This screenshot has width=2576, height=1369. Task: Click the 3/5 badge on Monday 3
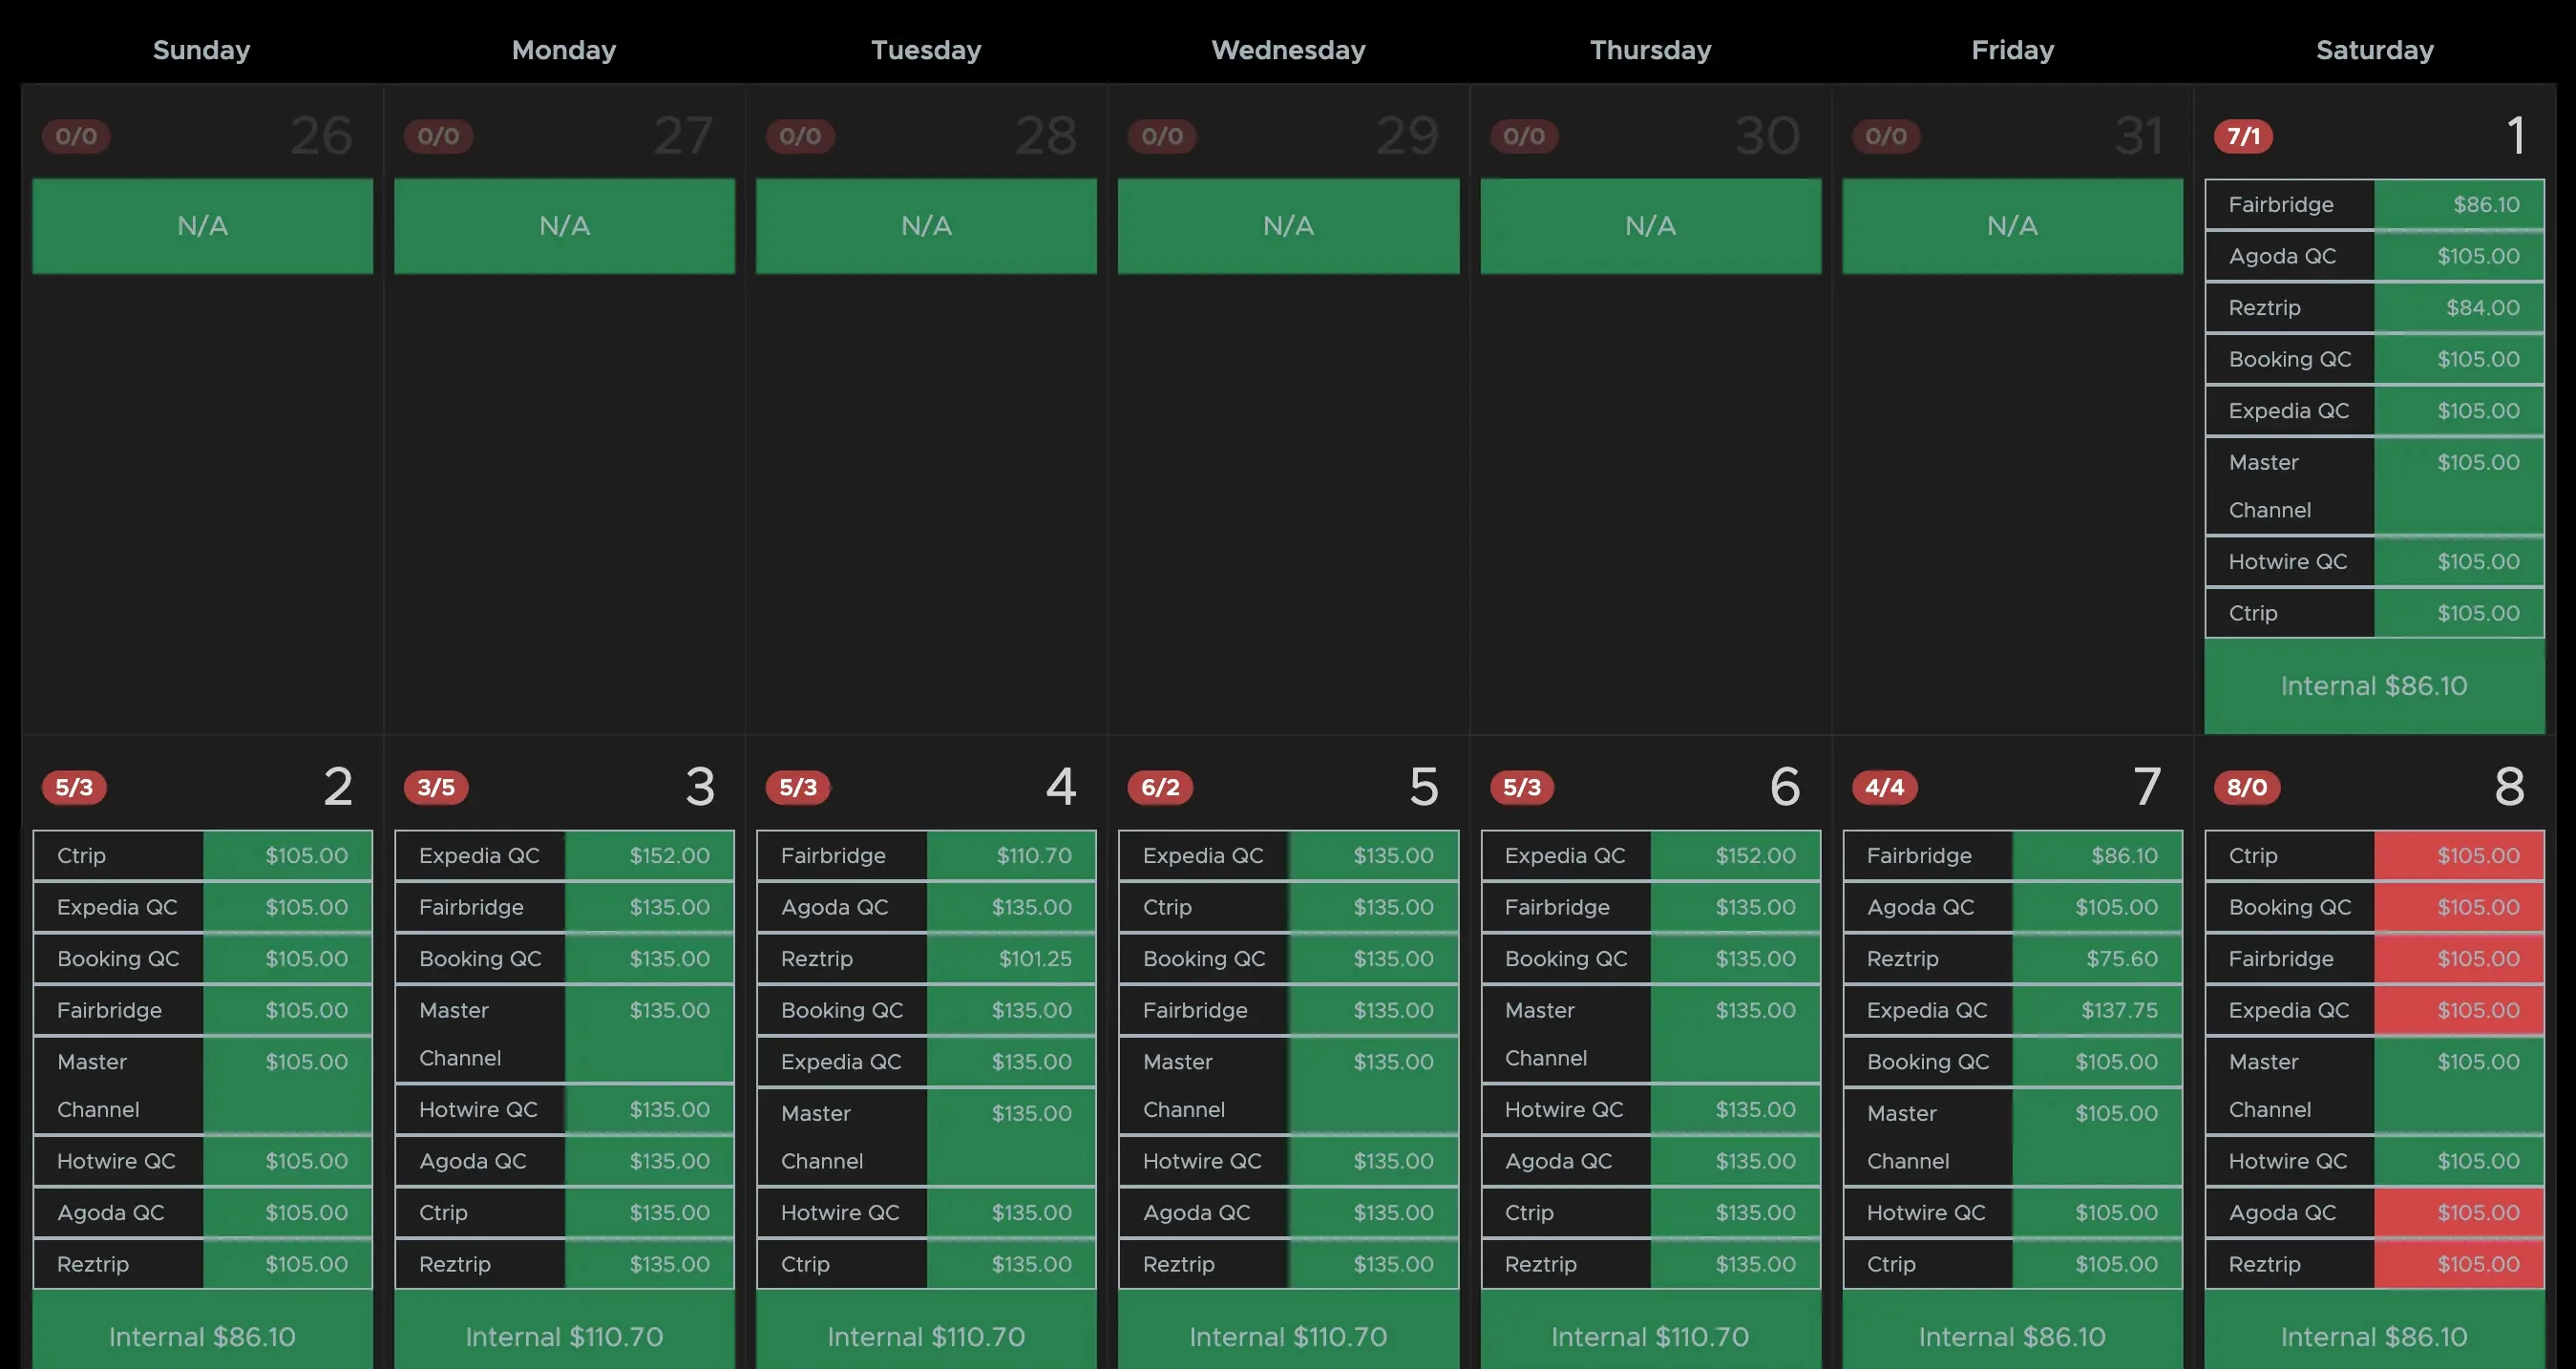[x=435, y=787]
